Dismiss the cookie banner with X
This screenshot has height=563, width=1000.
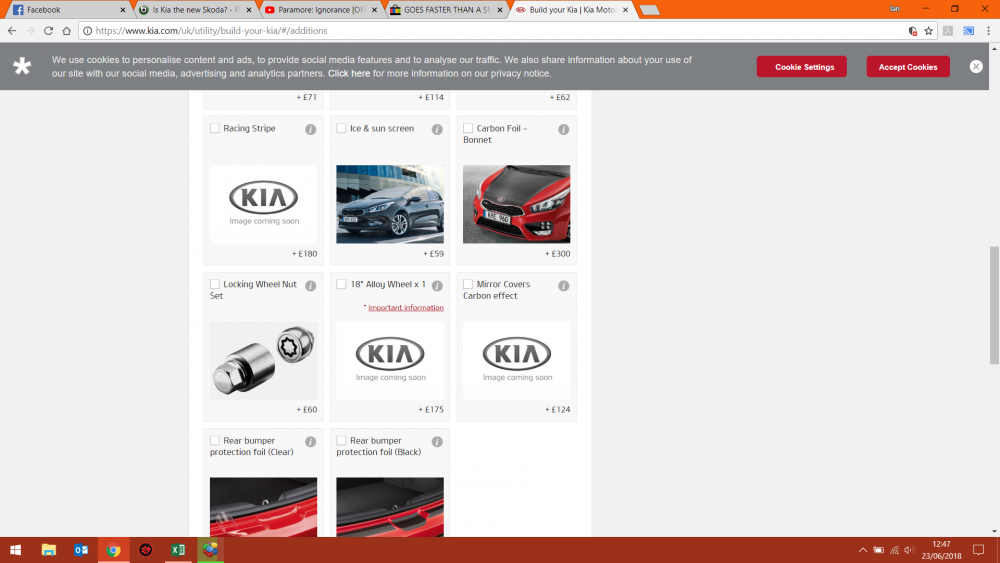coord(976,66)
